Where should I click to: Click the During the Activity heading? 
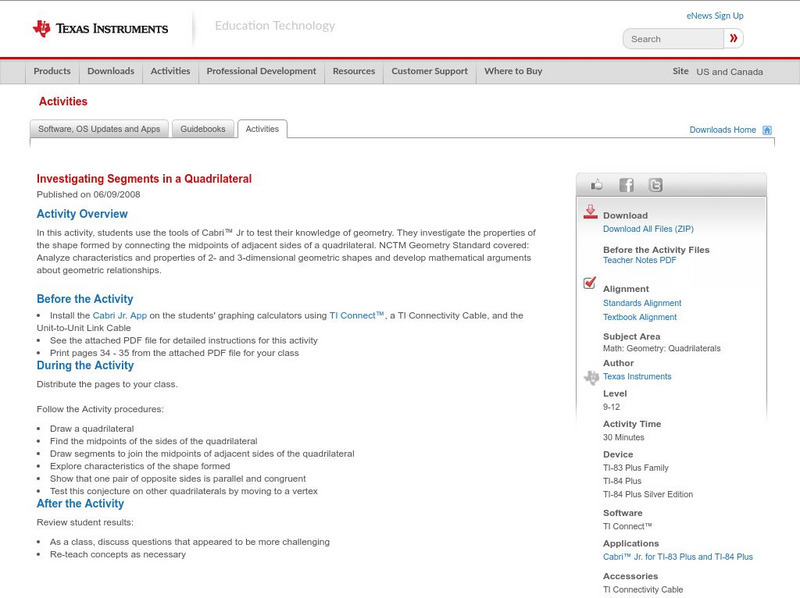pyautogui.click(x=85, y=365)
